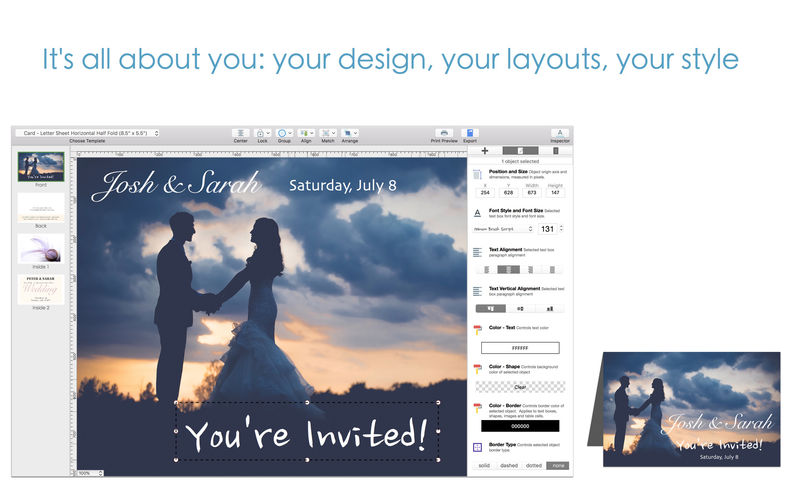
Task: Set text alignment to left
Action: 486,269
